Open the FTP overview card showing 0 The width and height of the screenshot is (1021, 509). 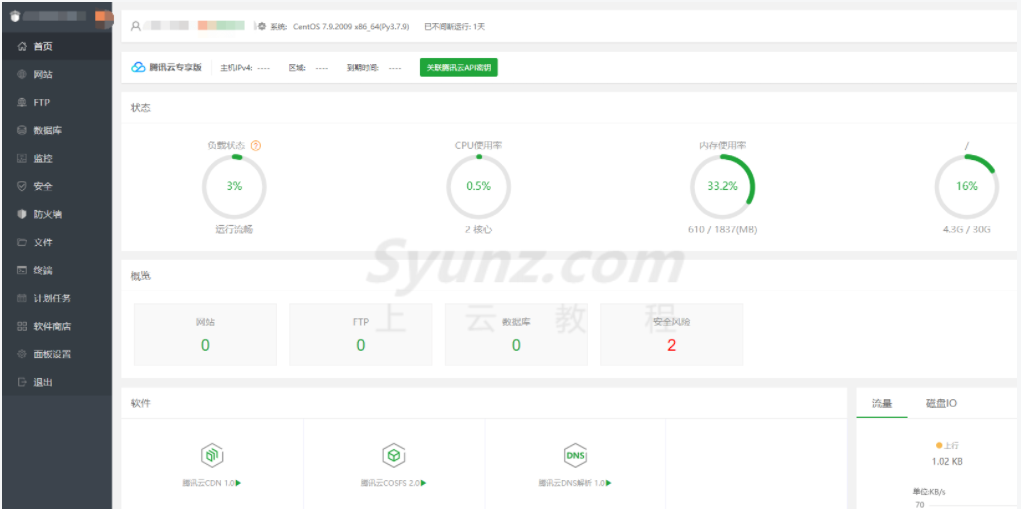pos(361,335)
